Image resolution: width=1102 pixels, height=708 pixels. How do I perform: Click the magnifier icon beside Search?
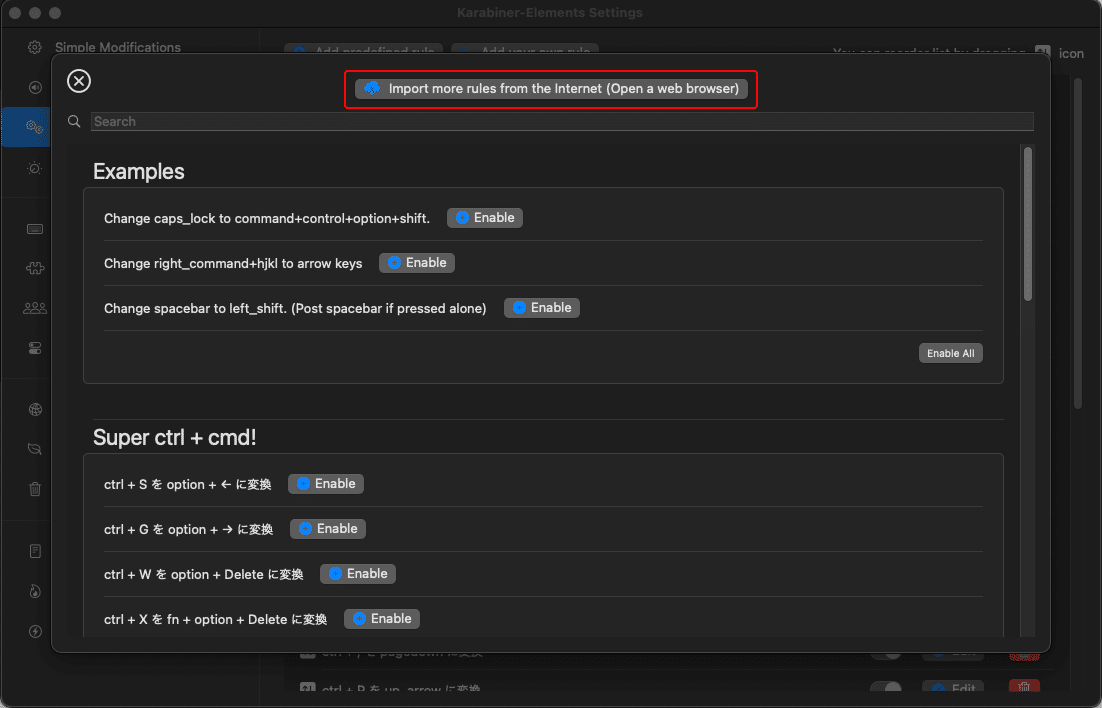point(74,122)
